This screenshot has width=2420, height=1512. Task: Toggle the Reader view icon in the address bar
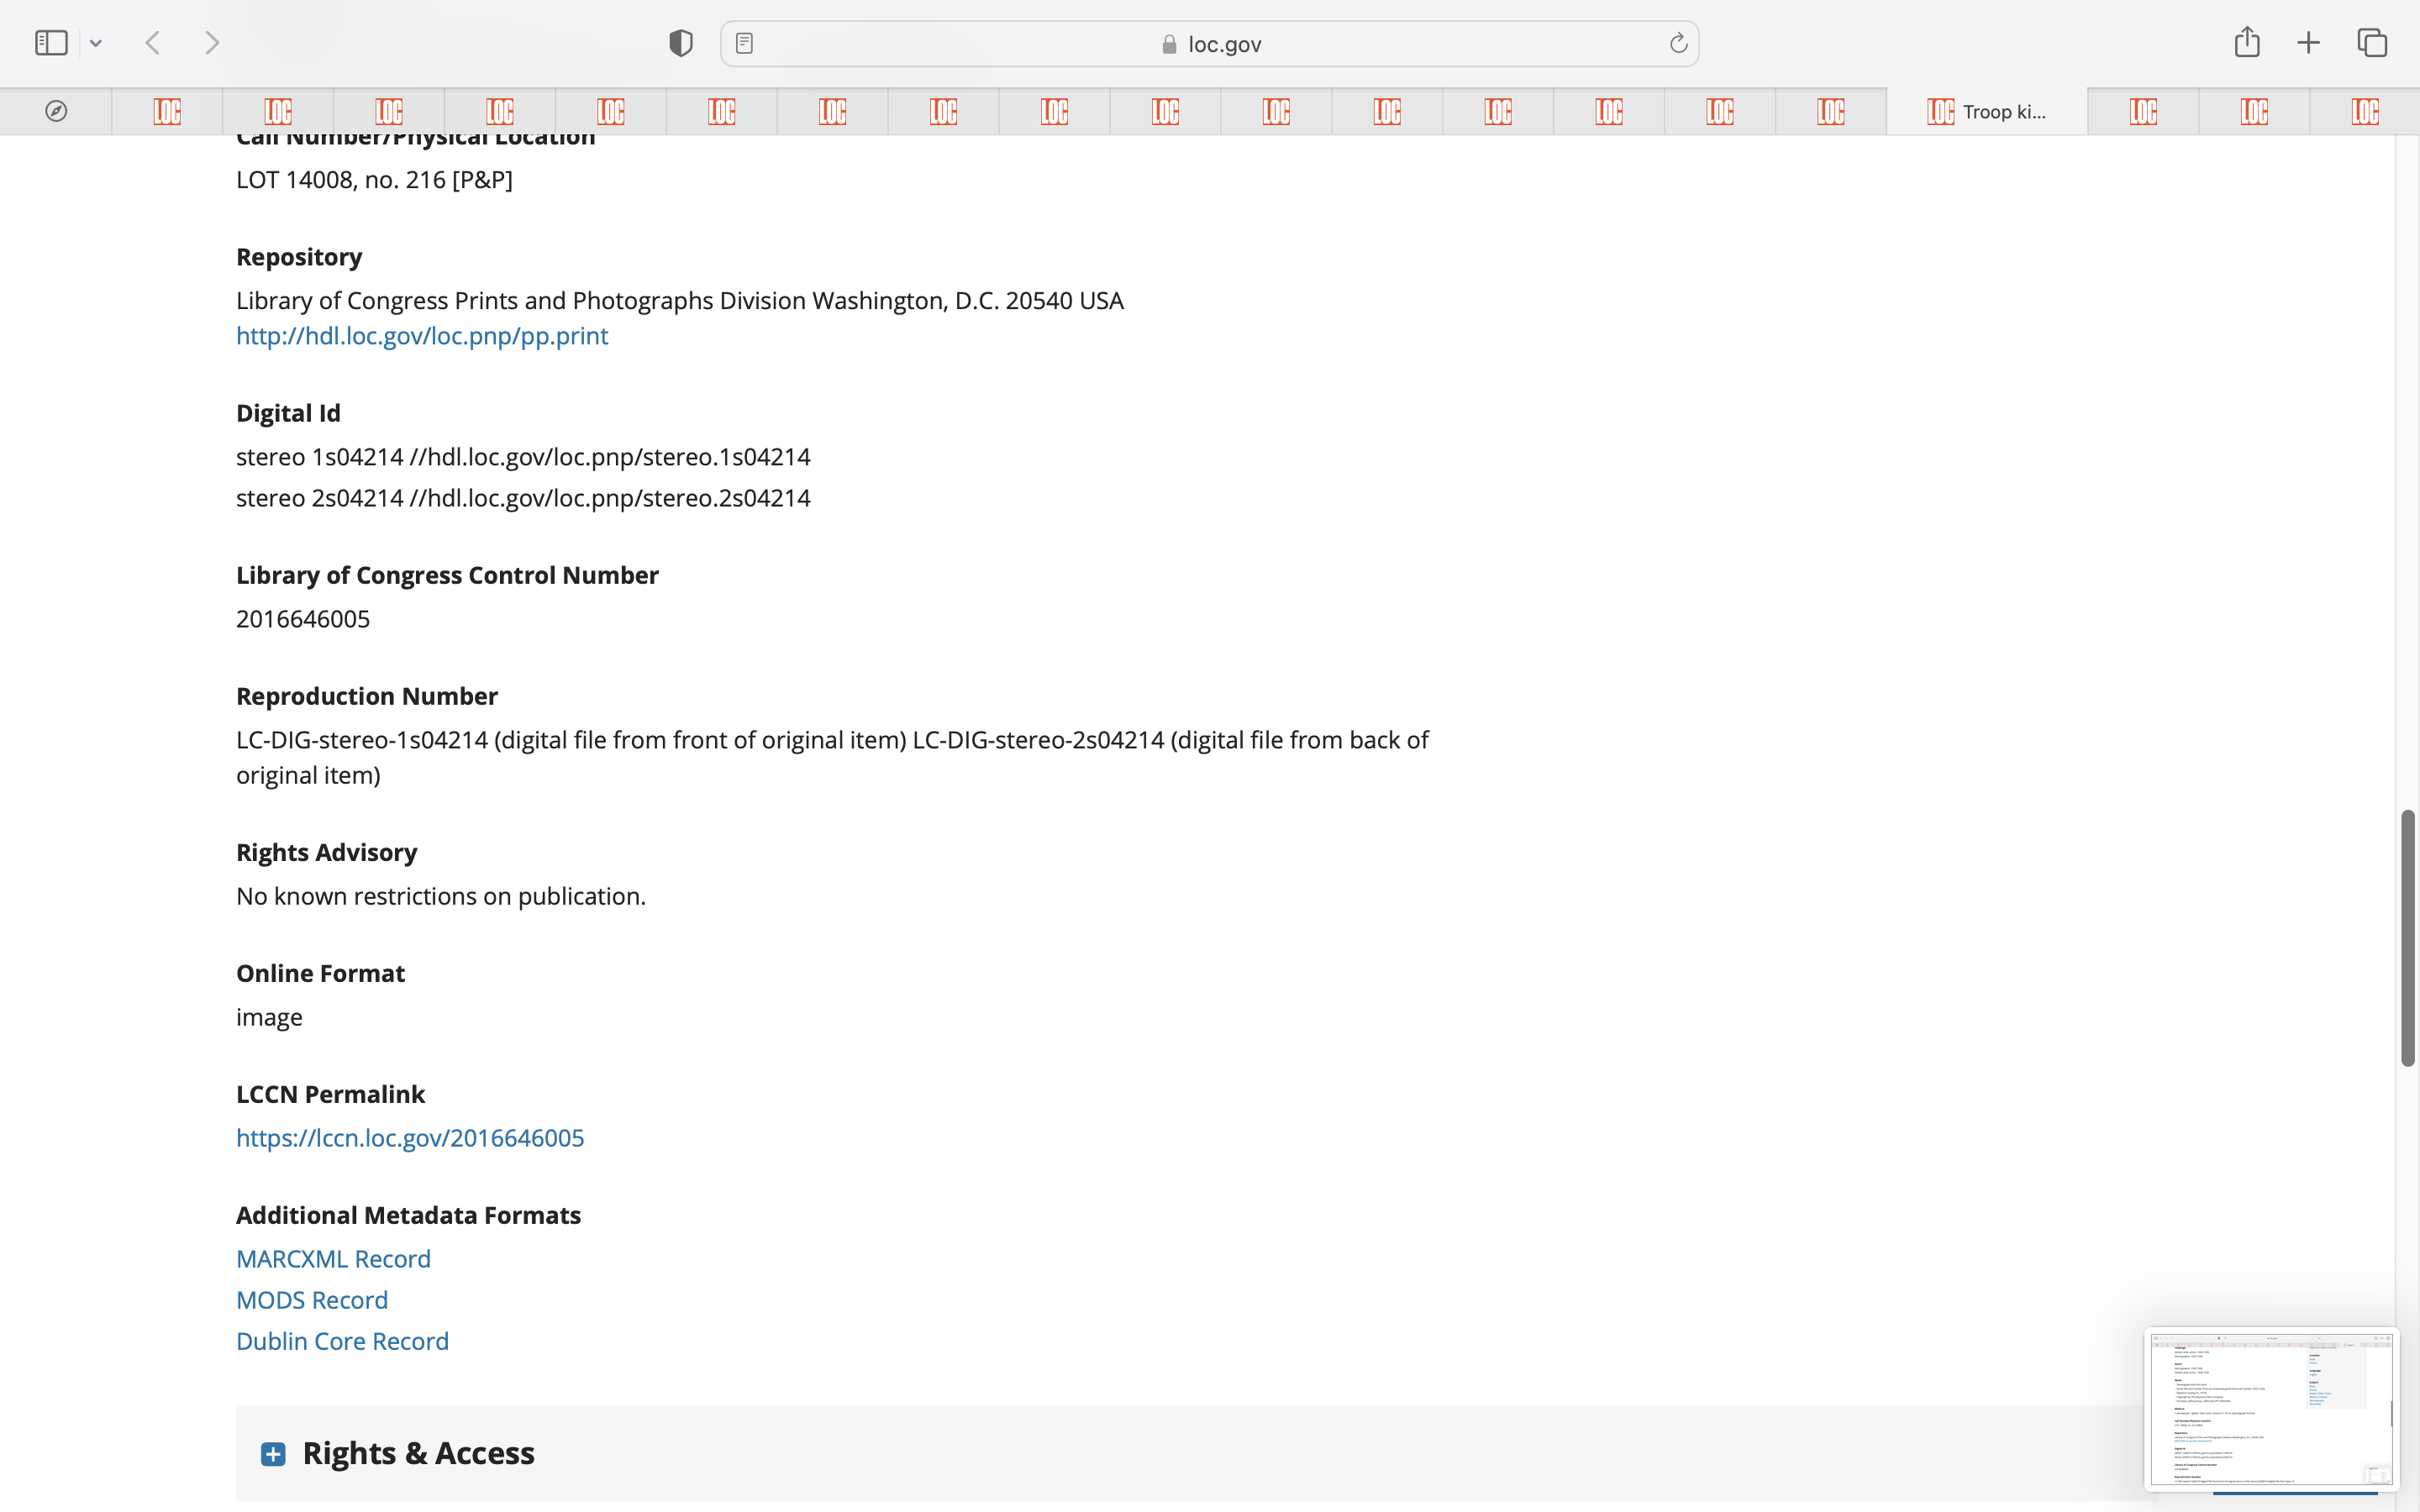(x=744, y=43)
